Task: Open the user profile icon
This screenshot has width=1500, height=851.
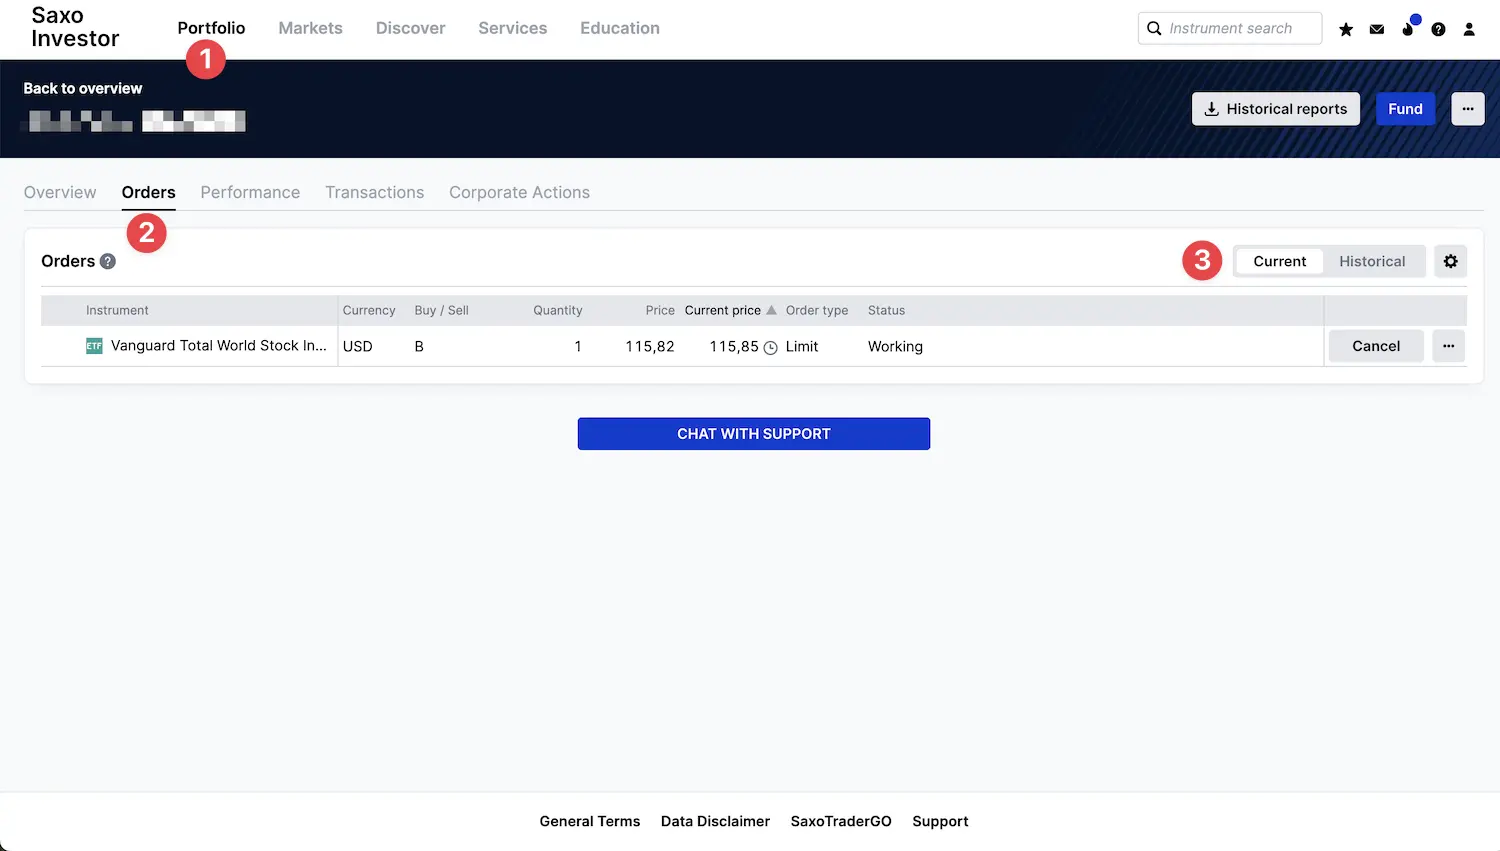Action: pyautogui.click(x=1469, y=29)
